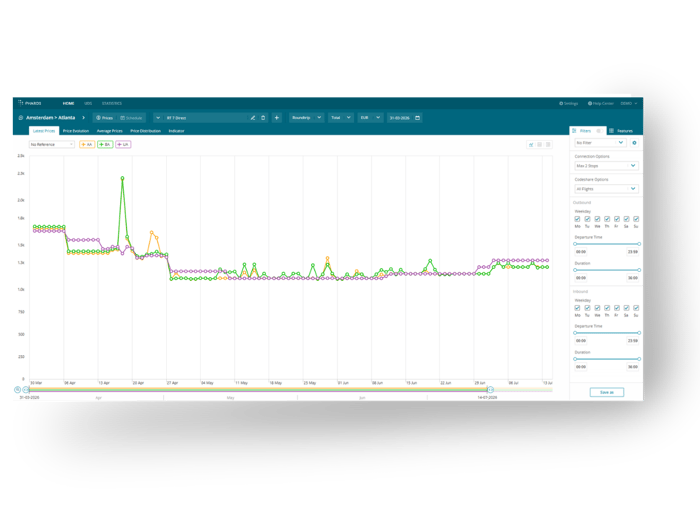
Task: Open the Roundtrip dropdown
Action: click(306, 118)
